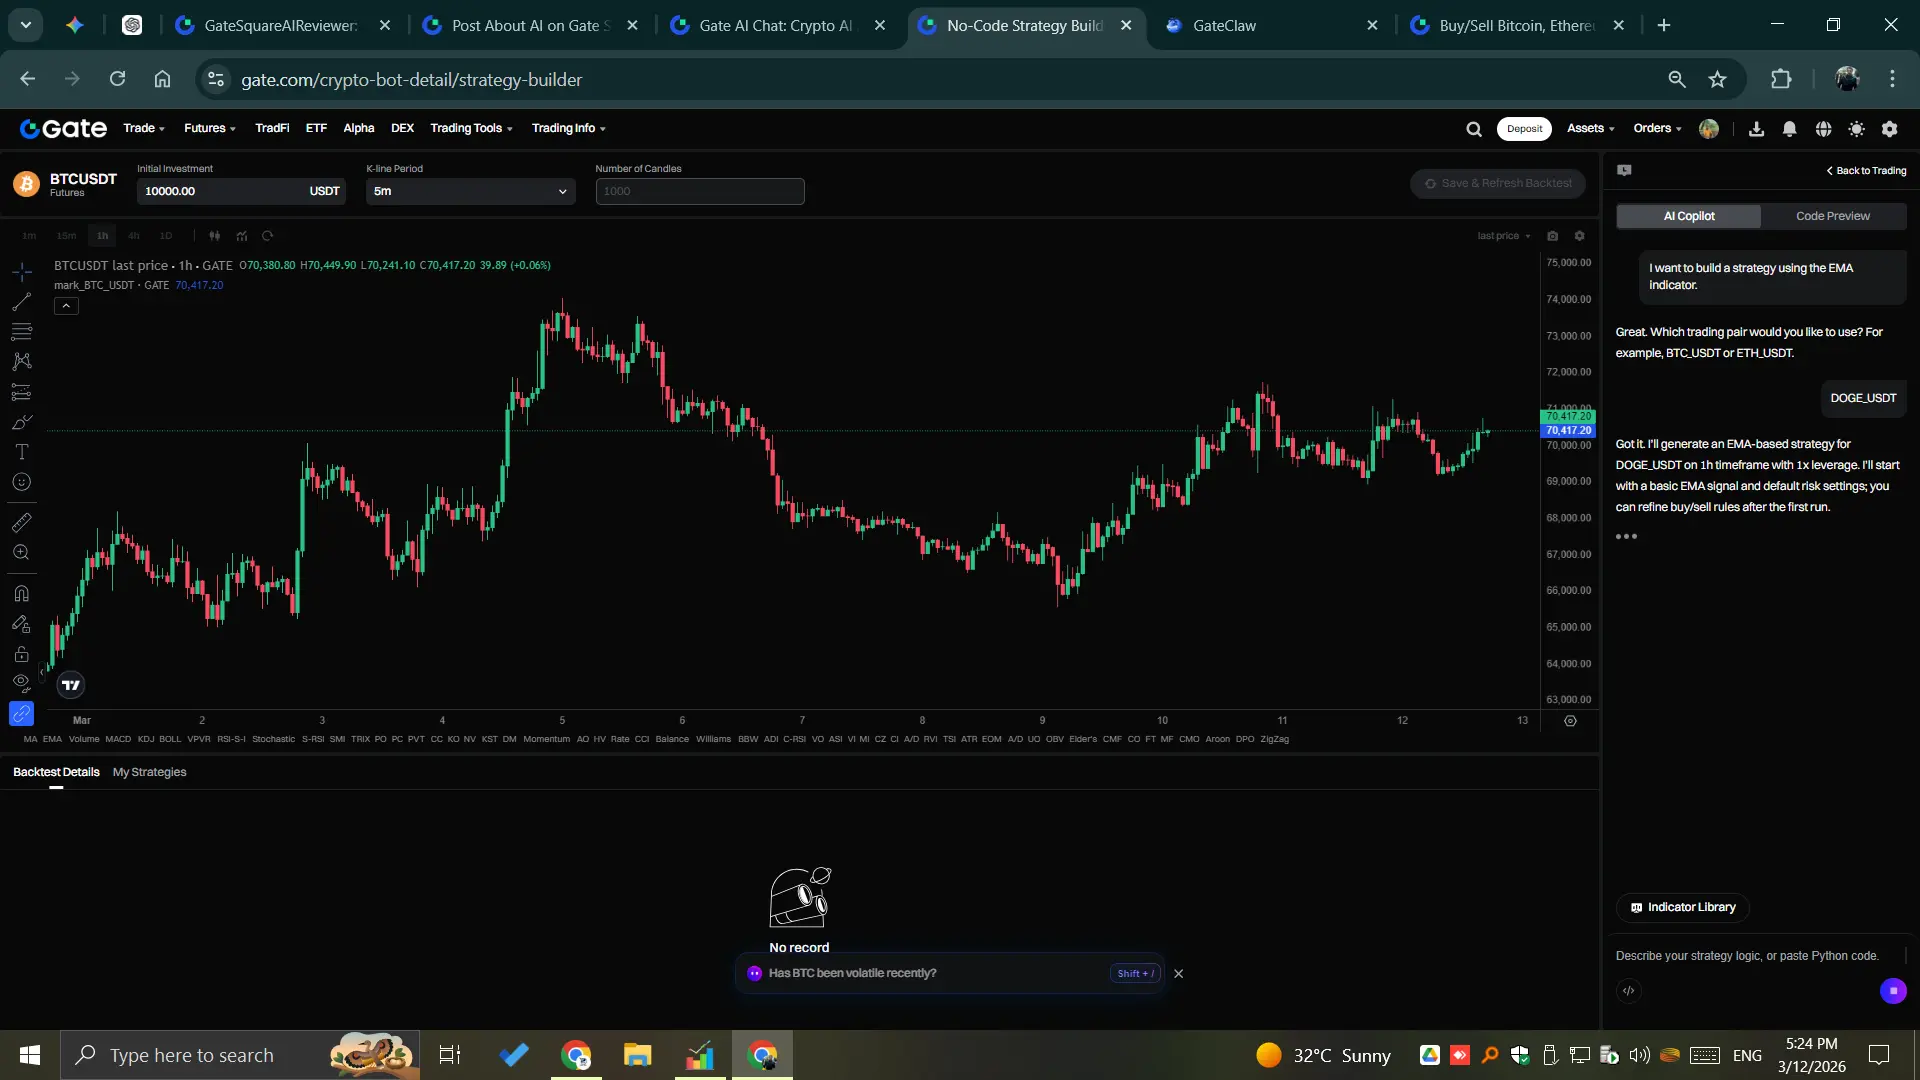Open the Indicator Library button
Viewport: 1920px width, 1080px height.
point(1682,907)
